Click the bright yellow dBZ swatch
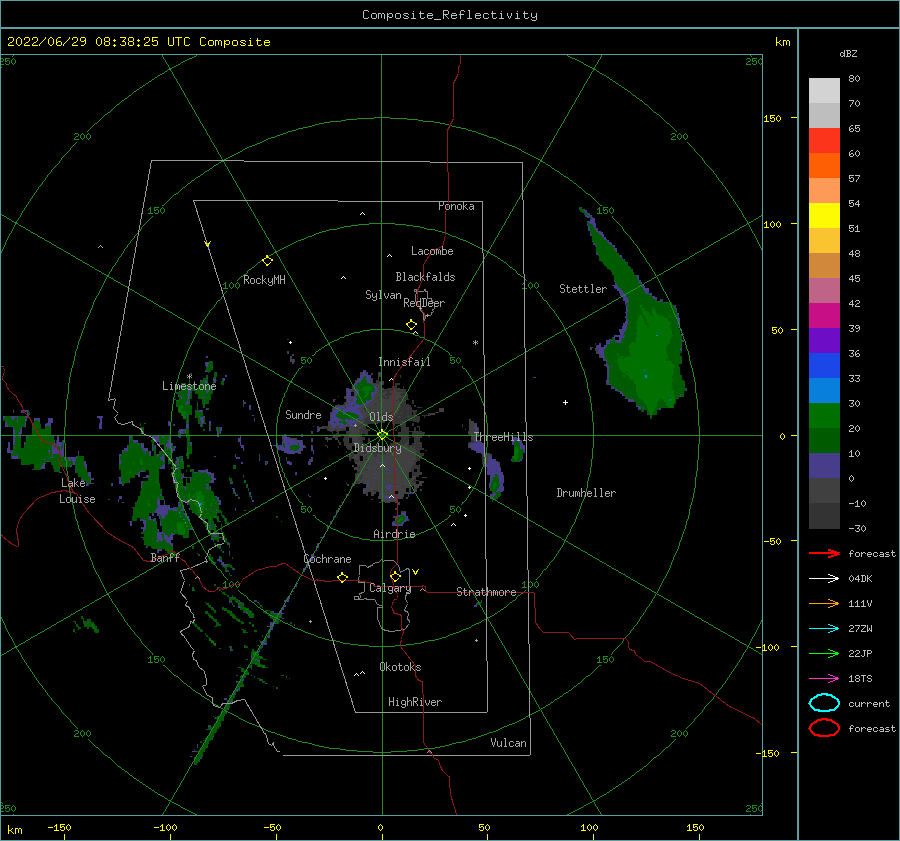The width and height of the screenshot is (900, 841). (824, 216)
